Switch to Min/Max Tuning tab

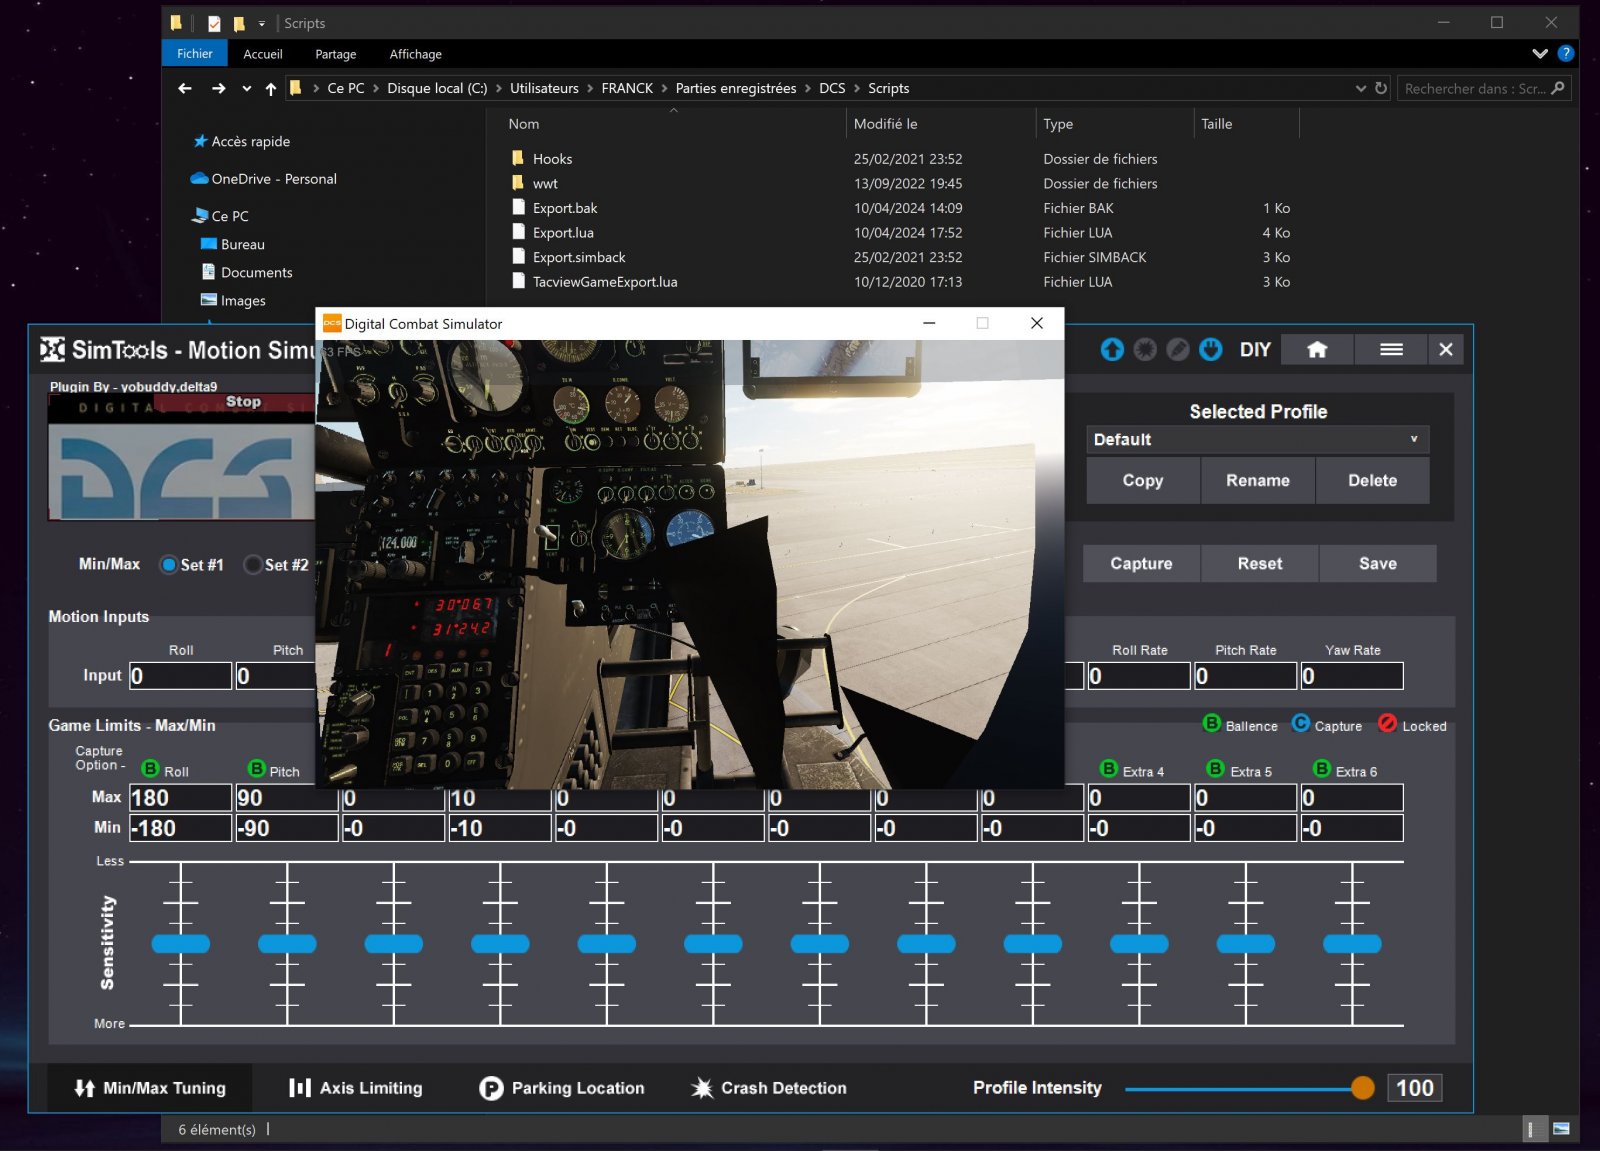151,1088
